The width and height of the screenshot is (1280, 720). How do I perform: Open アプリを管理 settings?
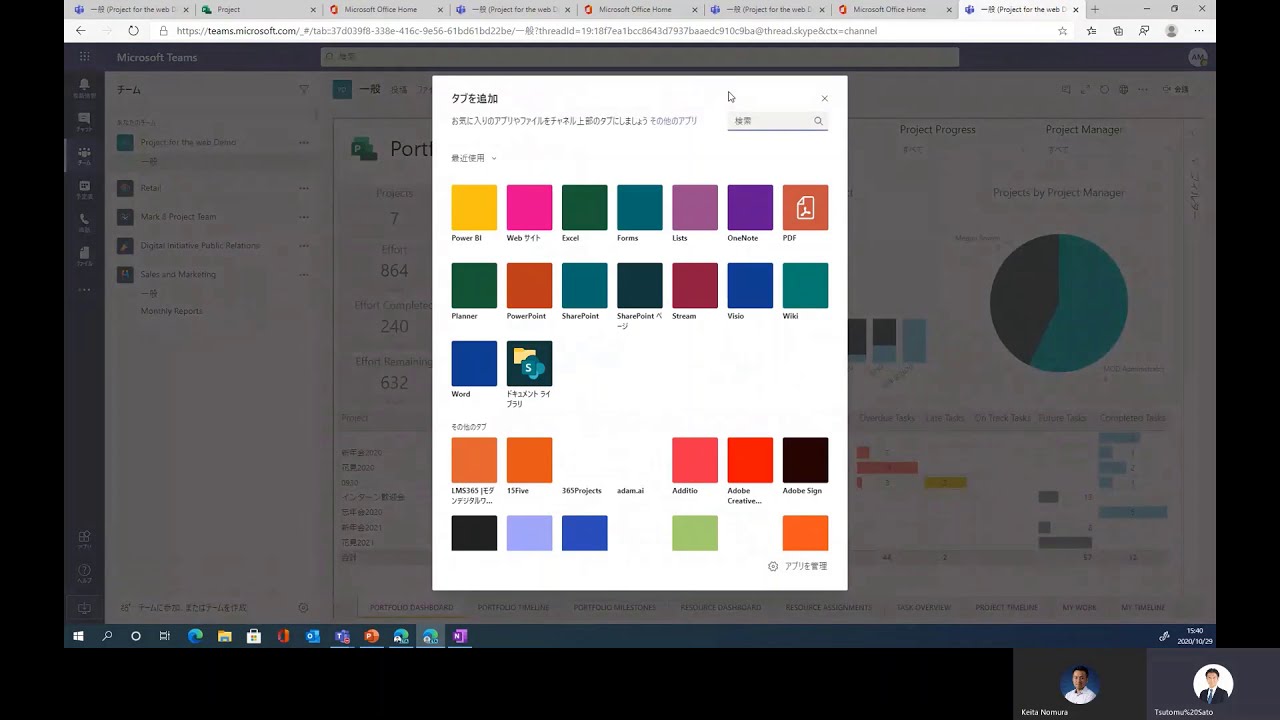click(x=798, y=566)
